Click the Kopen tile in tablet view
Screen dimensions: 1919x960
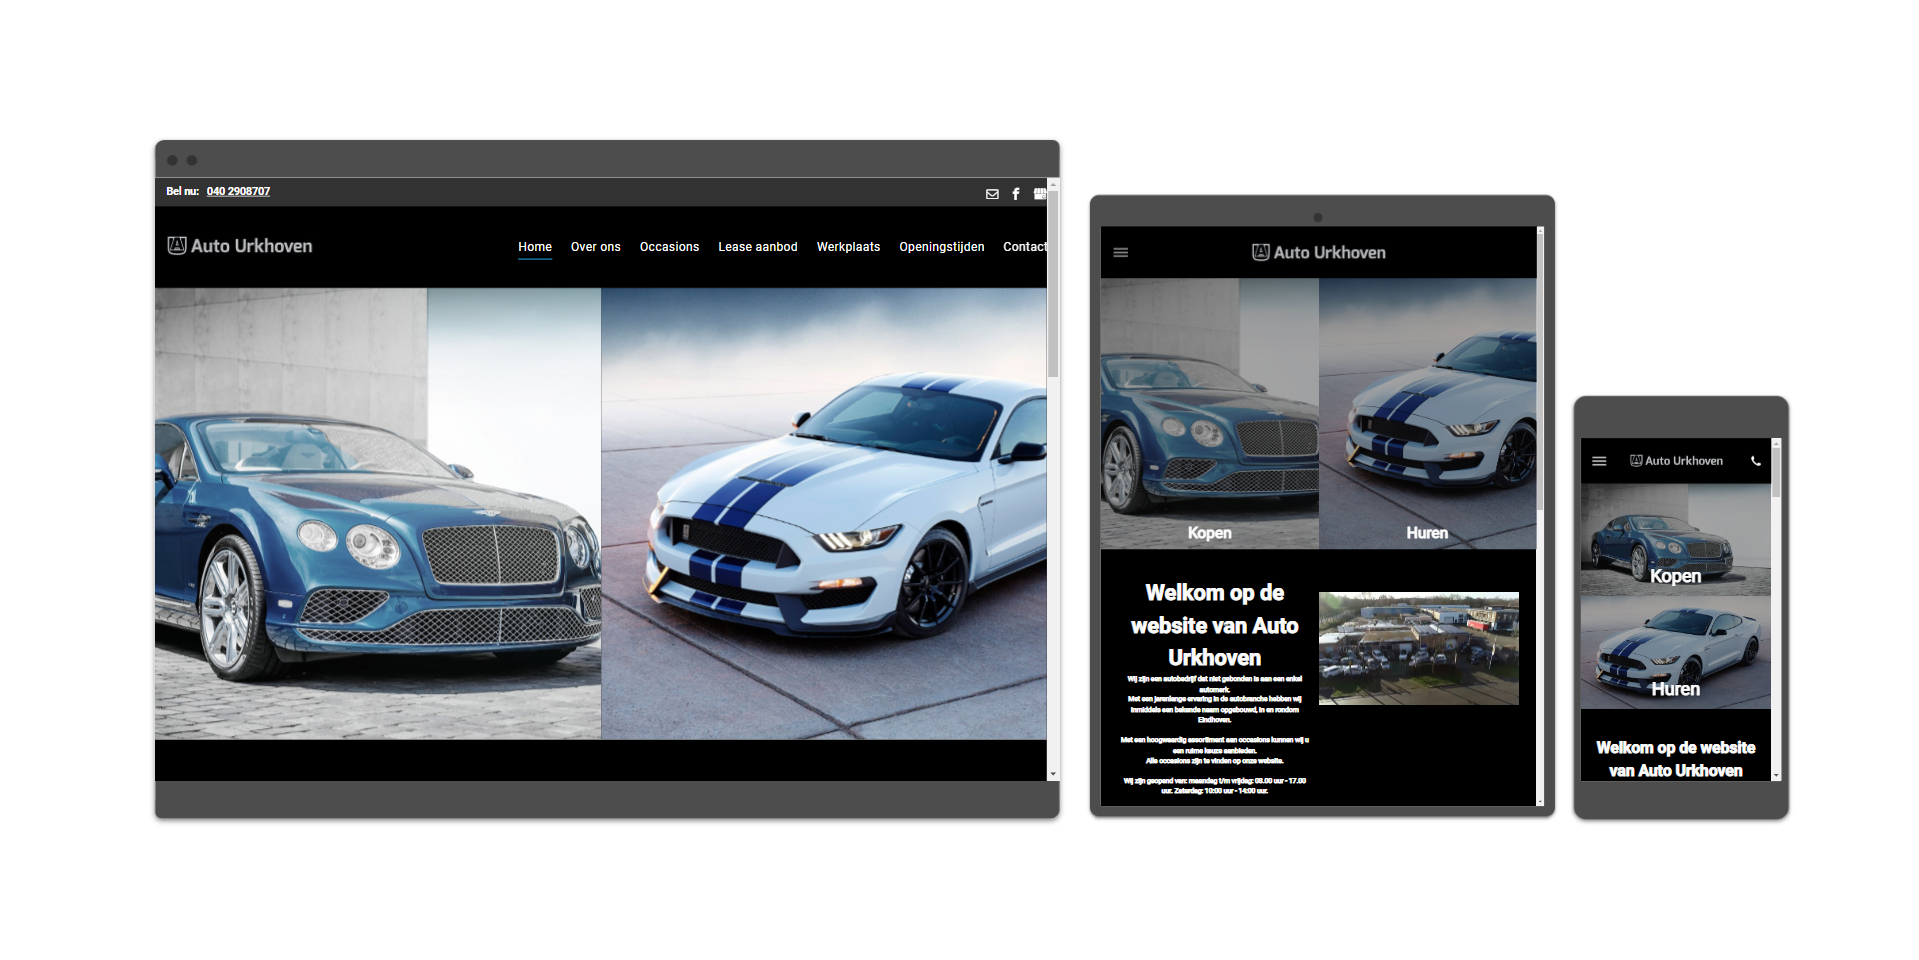coord(1209,414)
